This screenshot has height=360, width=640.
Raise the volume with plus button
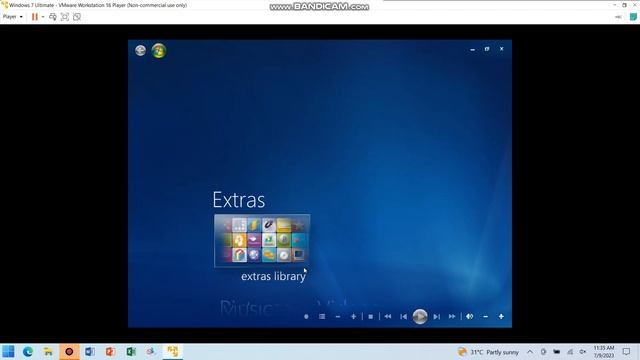(501, 316)
